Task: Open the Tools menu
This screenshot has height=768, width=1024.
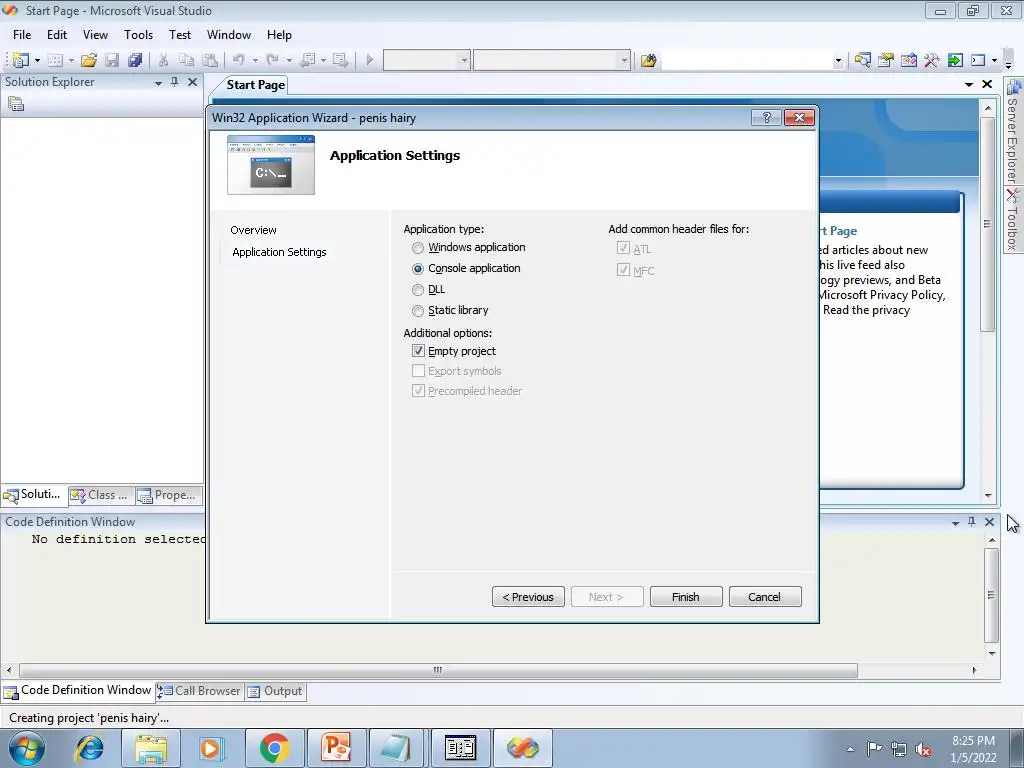Action: pos(138,35)
